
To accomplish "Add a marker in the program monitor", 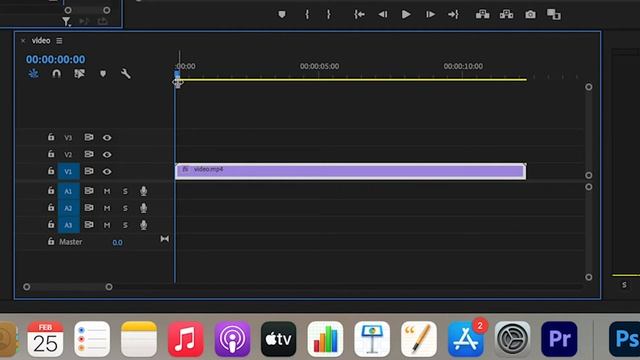I will [282, 15].
